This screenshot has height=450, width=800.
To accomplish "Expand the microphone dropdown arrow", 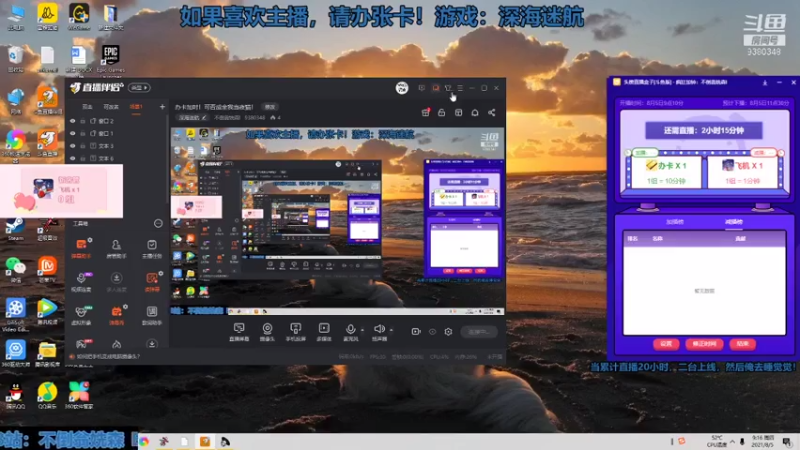I will click(x=362, y=330).
